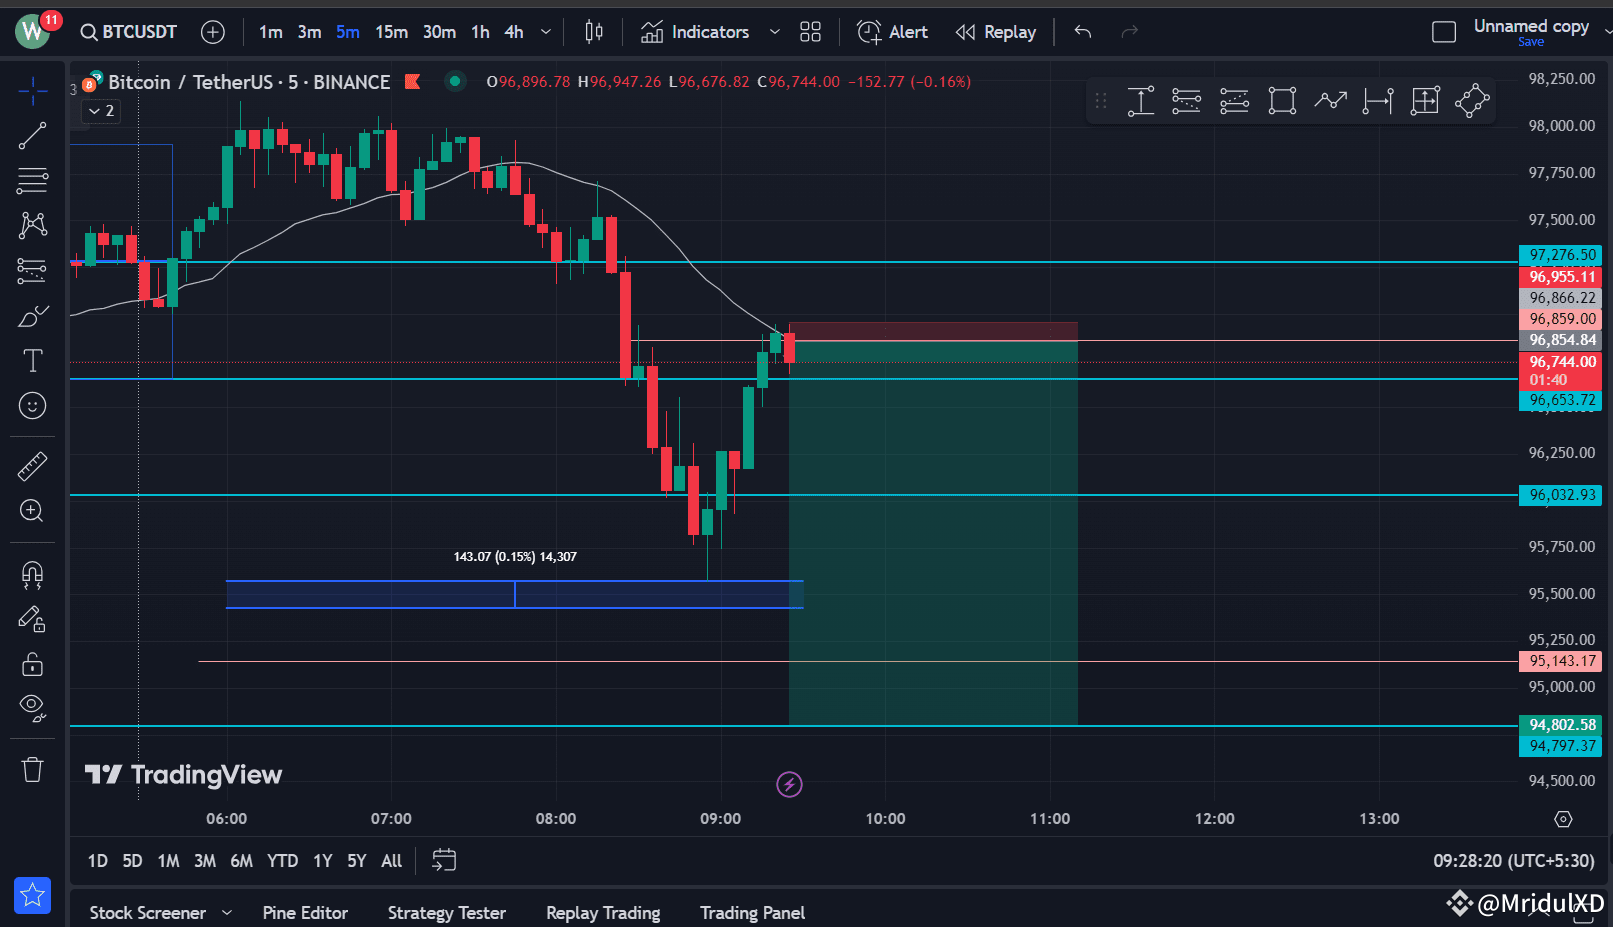1613x927 pixels.
Task: Select the XABCD pattern tool
Action: [32, 225]
